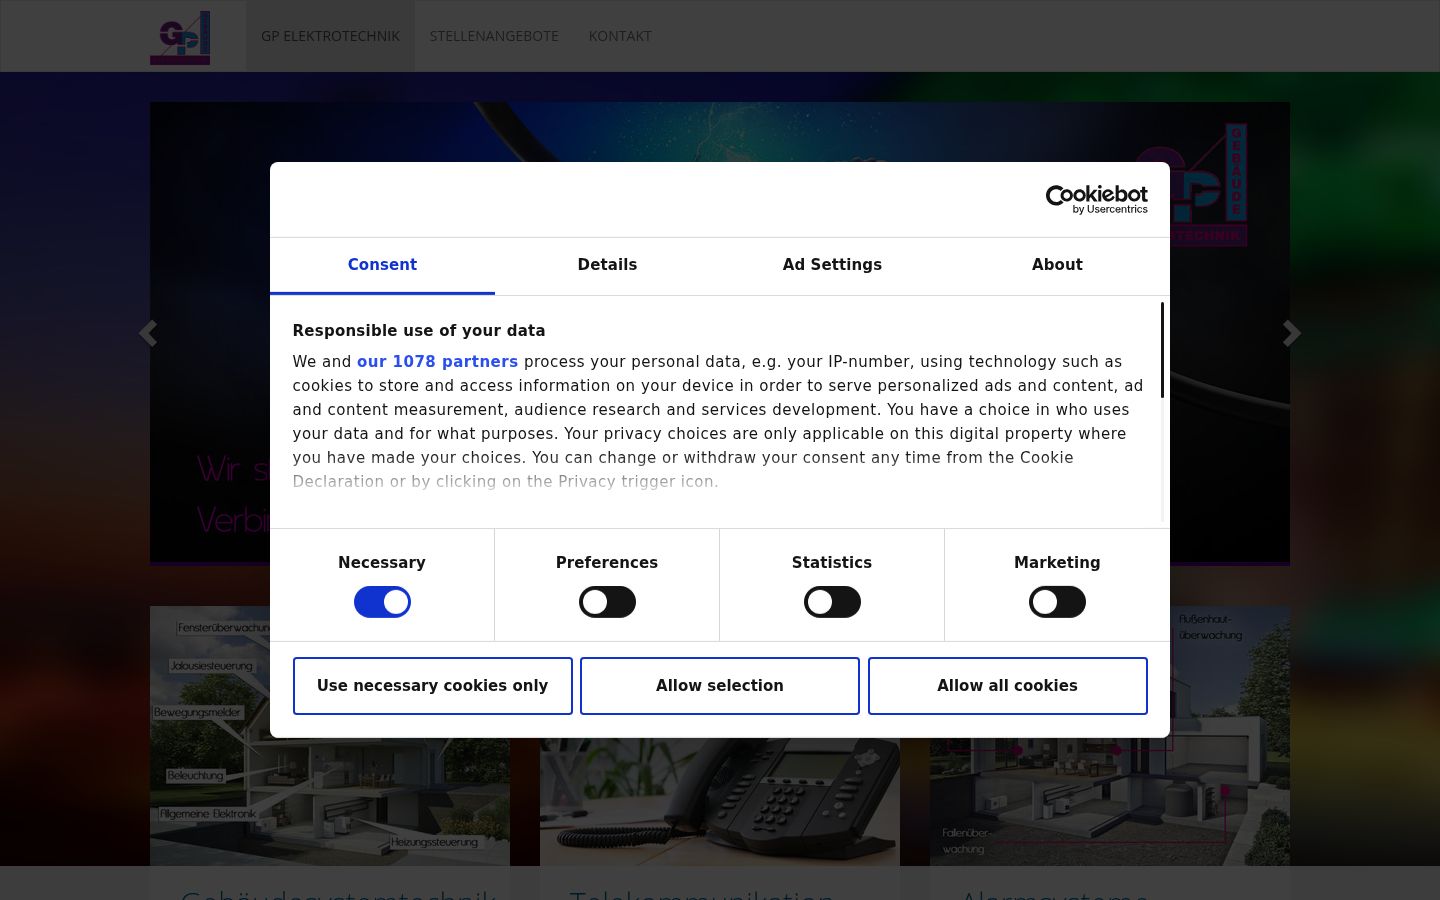1440x900 pixels.
Task: Advance carousel with the next arrow
Action: pos(1292,333)
